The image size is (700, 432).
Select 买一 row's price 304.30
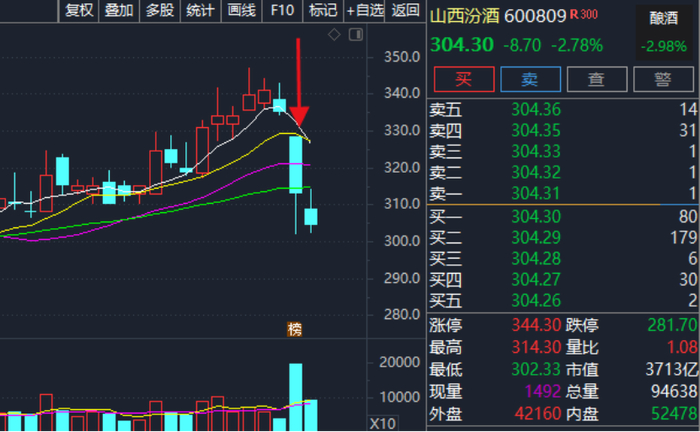tap(536, 216)
